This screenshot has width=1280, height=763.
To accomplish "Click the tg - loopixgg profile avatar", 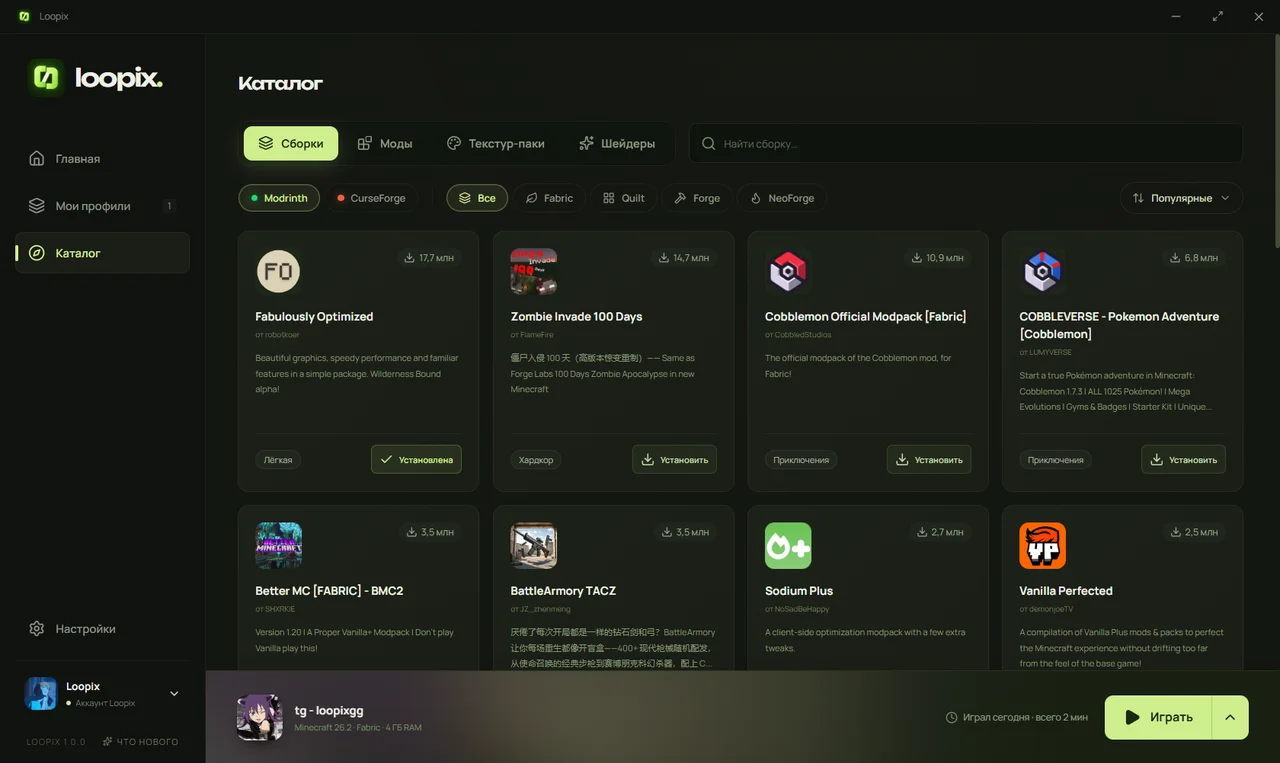I will [260, 717].
